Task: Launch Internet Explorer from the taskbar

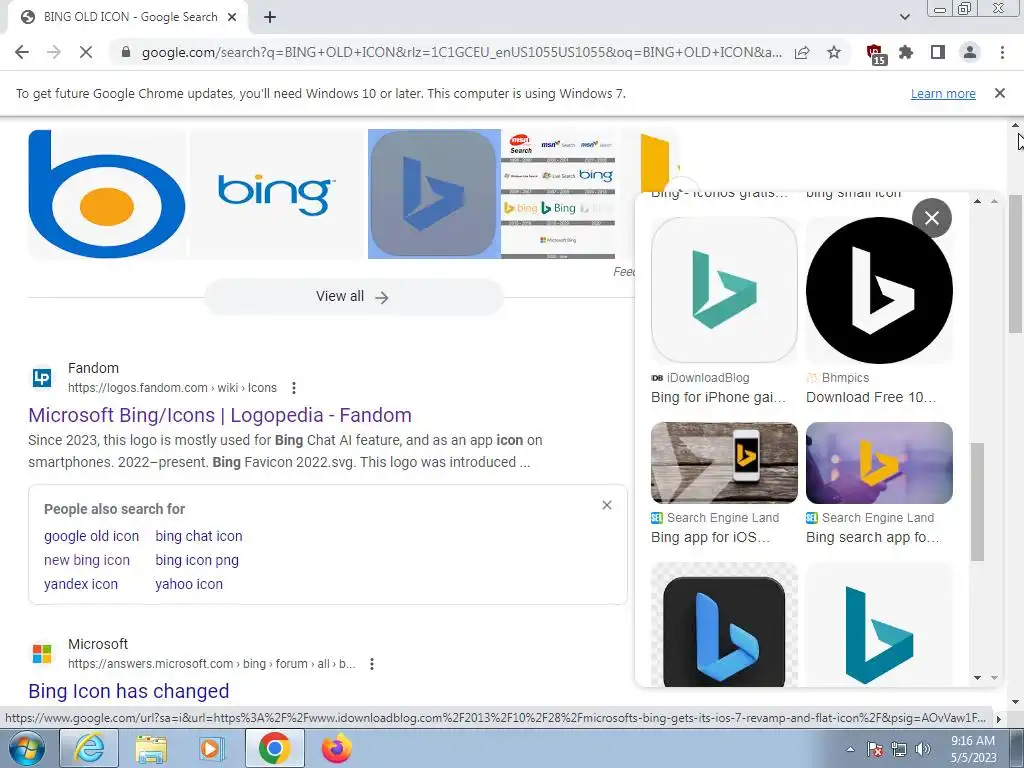Action: click(89, 748)
